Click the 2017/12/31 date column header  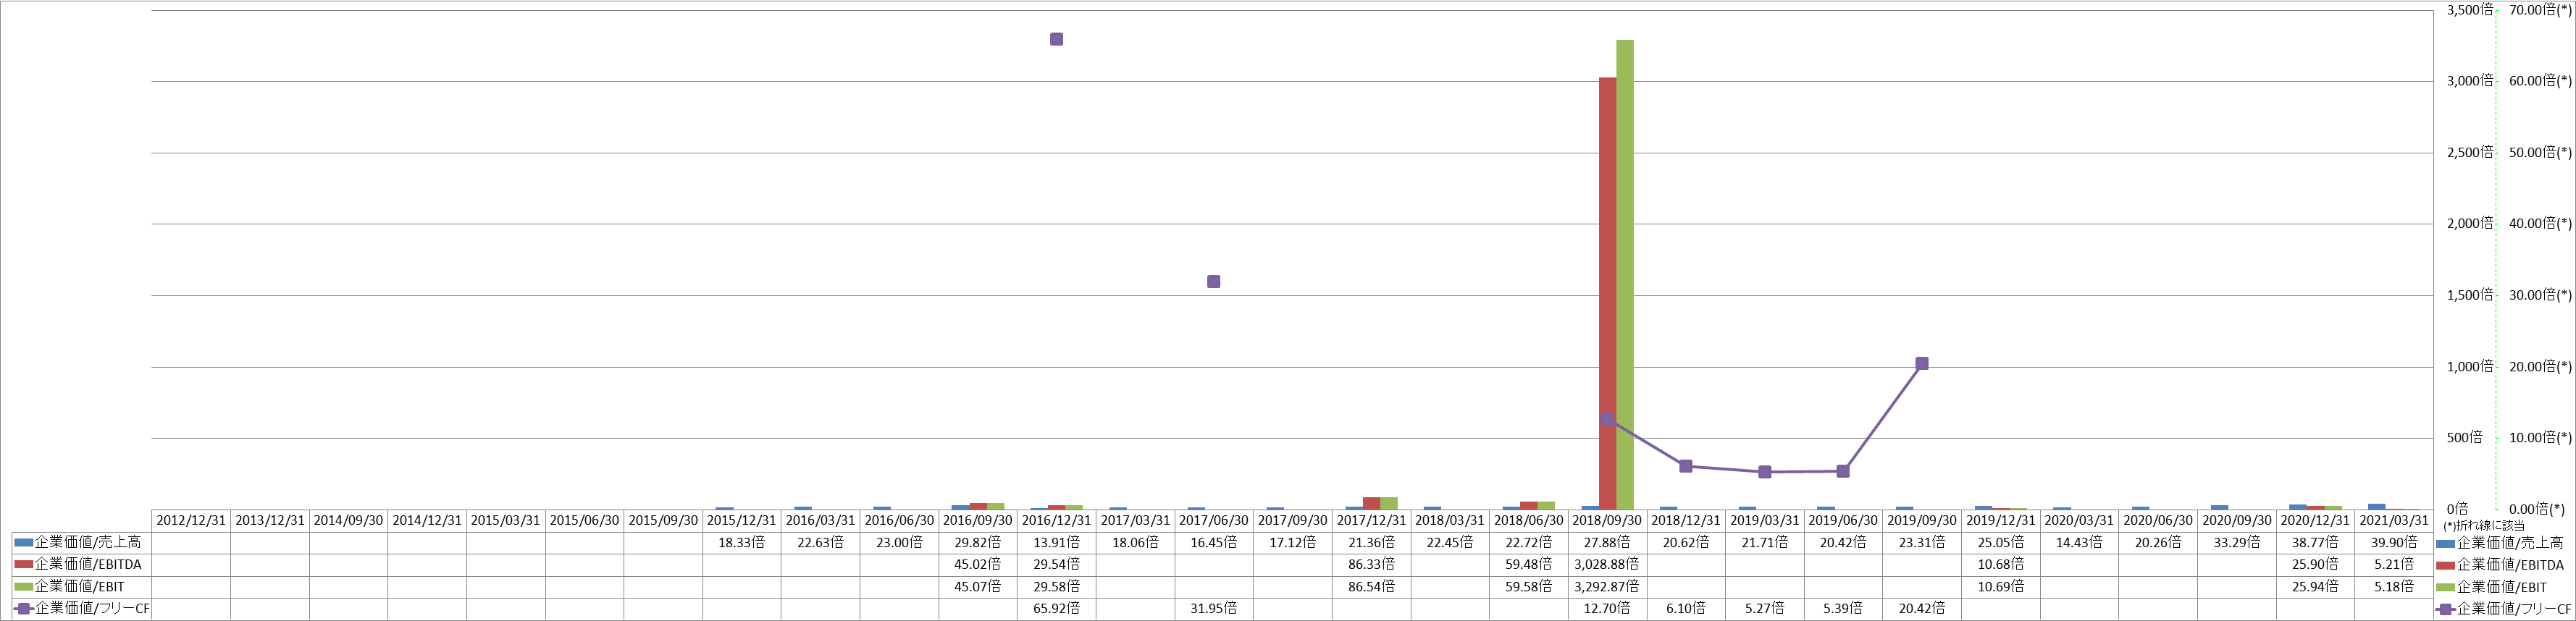(x=1371, y=520)
